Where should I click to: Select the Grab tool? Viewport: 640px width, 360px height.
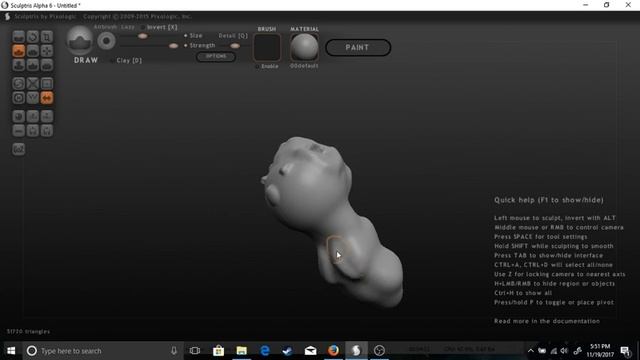47,51
